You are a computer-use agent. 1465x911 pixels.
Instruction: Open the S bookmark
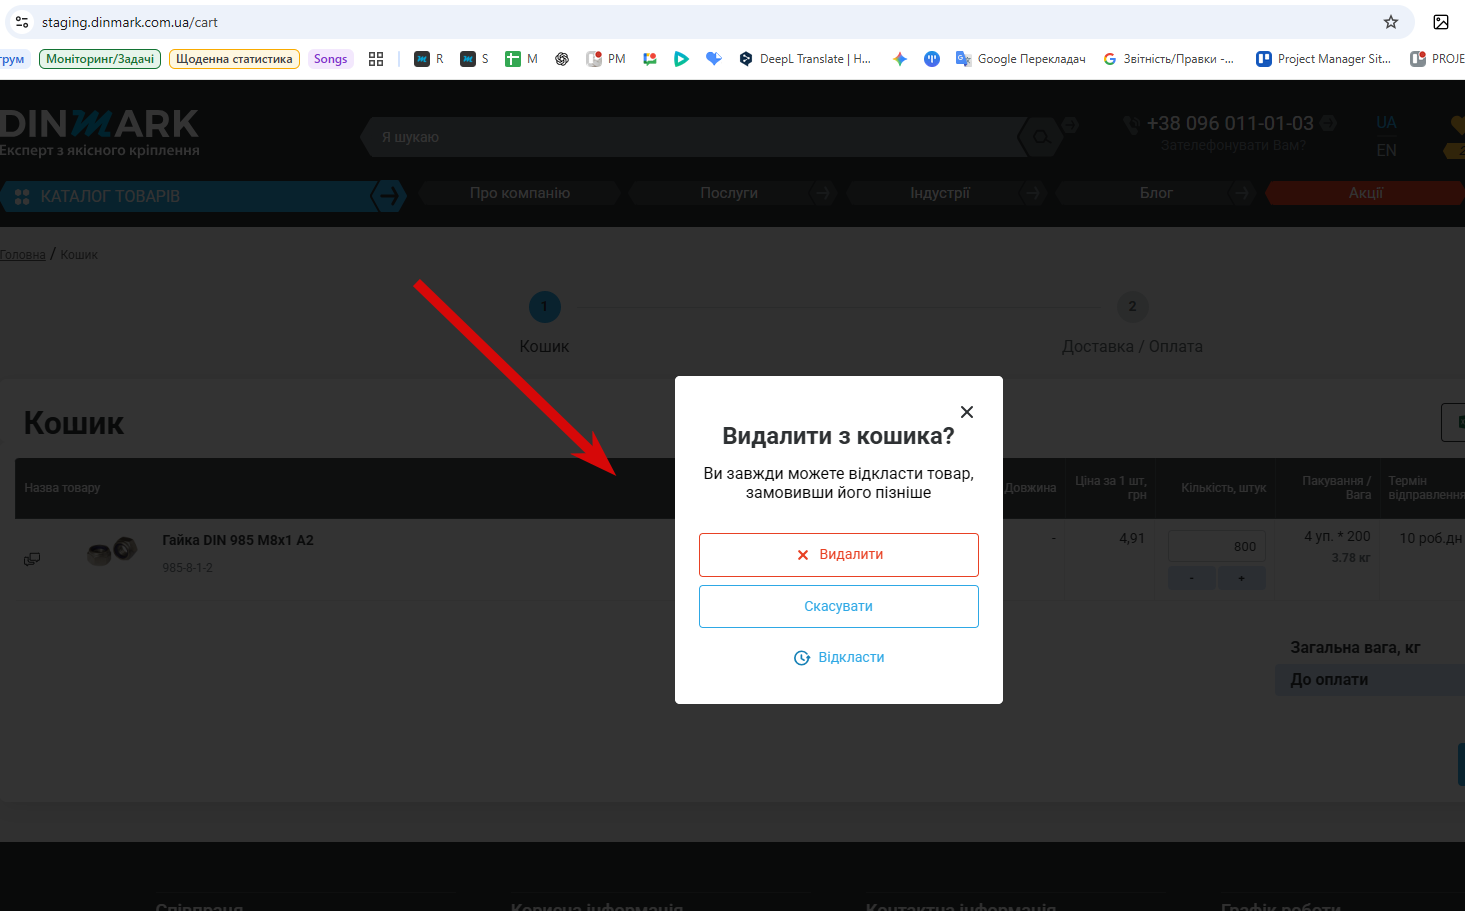[x=475, y=59]
